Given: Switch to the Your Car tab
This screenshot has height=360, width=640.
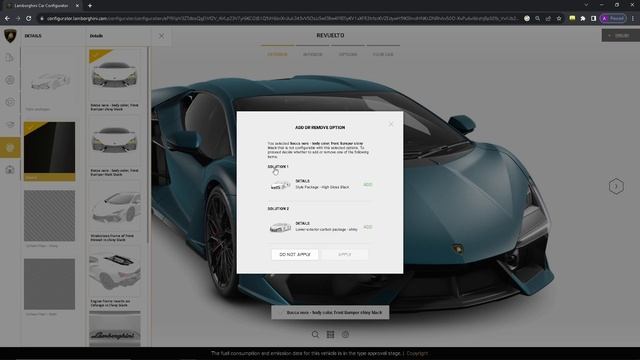Looking at the screenshot, I should click(383, 54).
